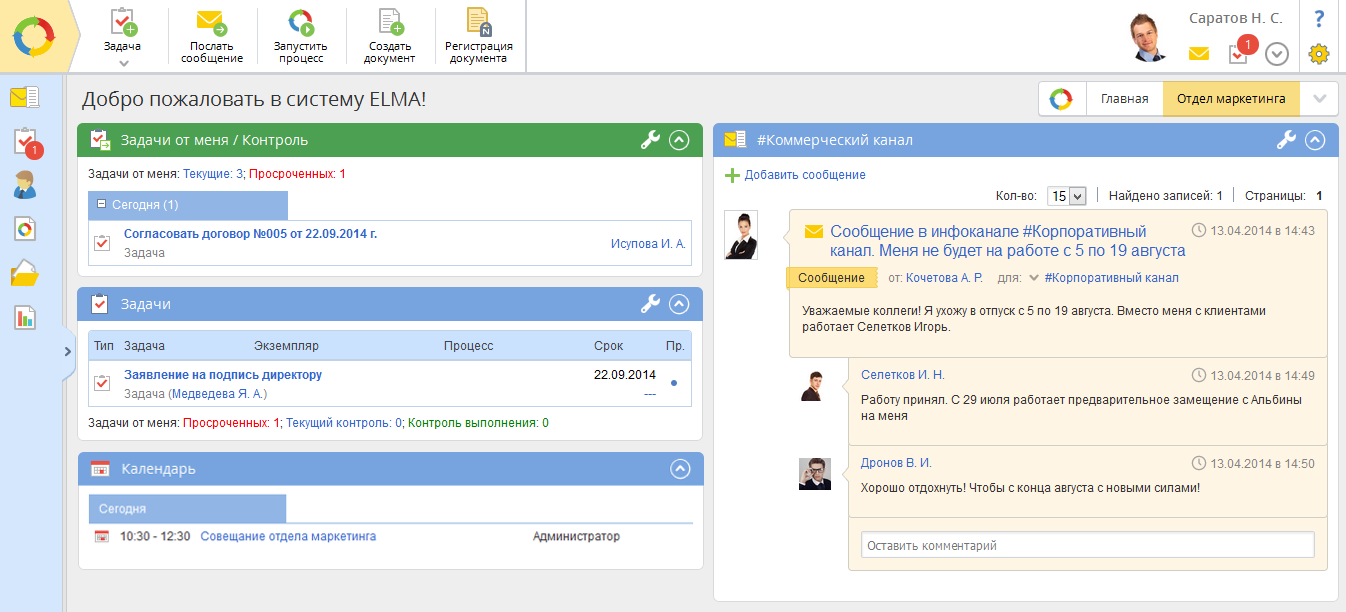Click the Оставить комментарий input field
1346x612 pixels.
[1086, 545]
